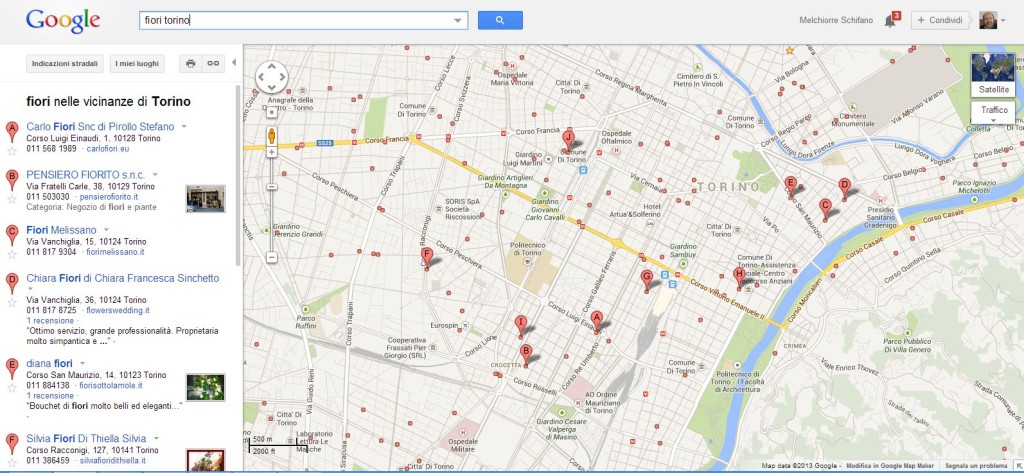
Task: Open the Fiori Melissano listing link
Action: tap(61, 230)
